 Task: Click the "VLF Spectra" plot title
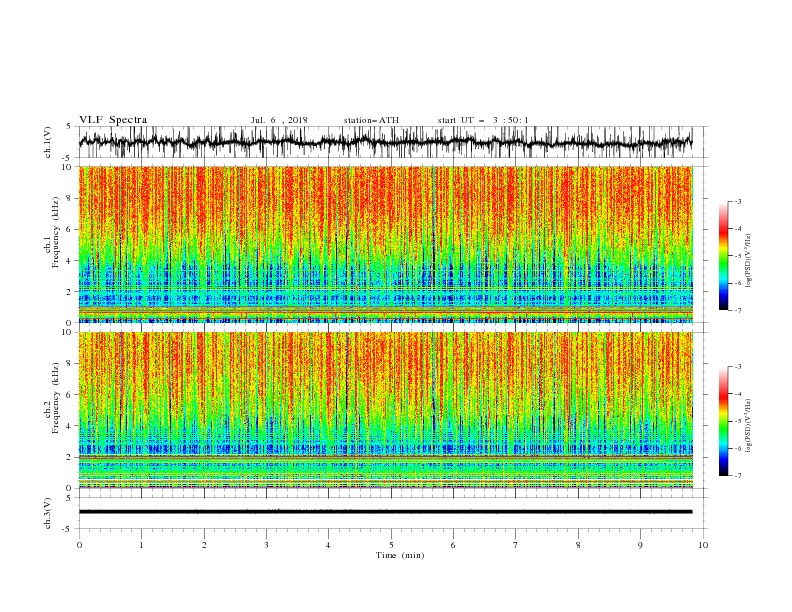(113, 120)
